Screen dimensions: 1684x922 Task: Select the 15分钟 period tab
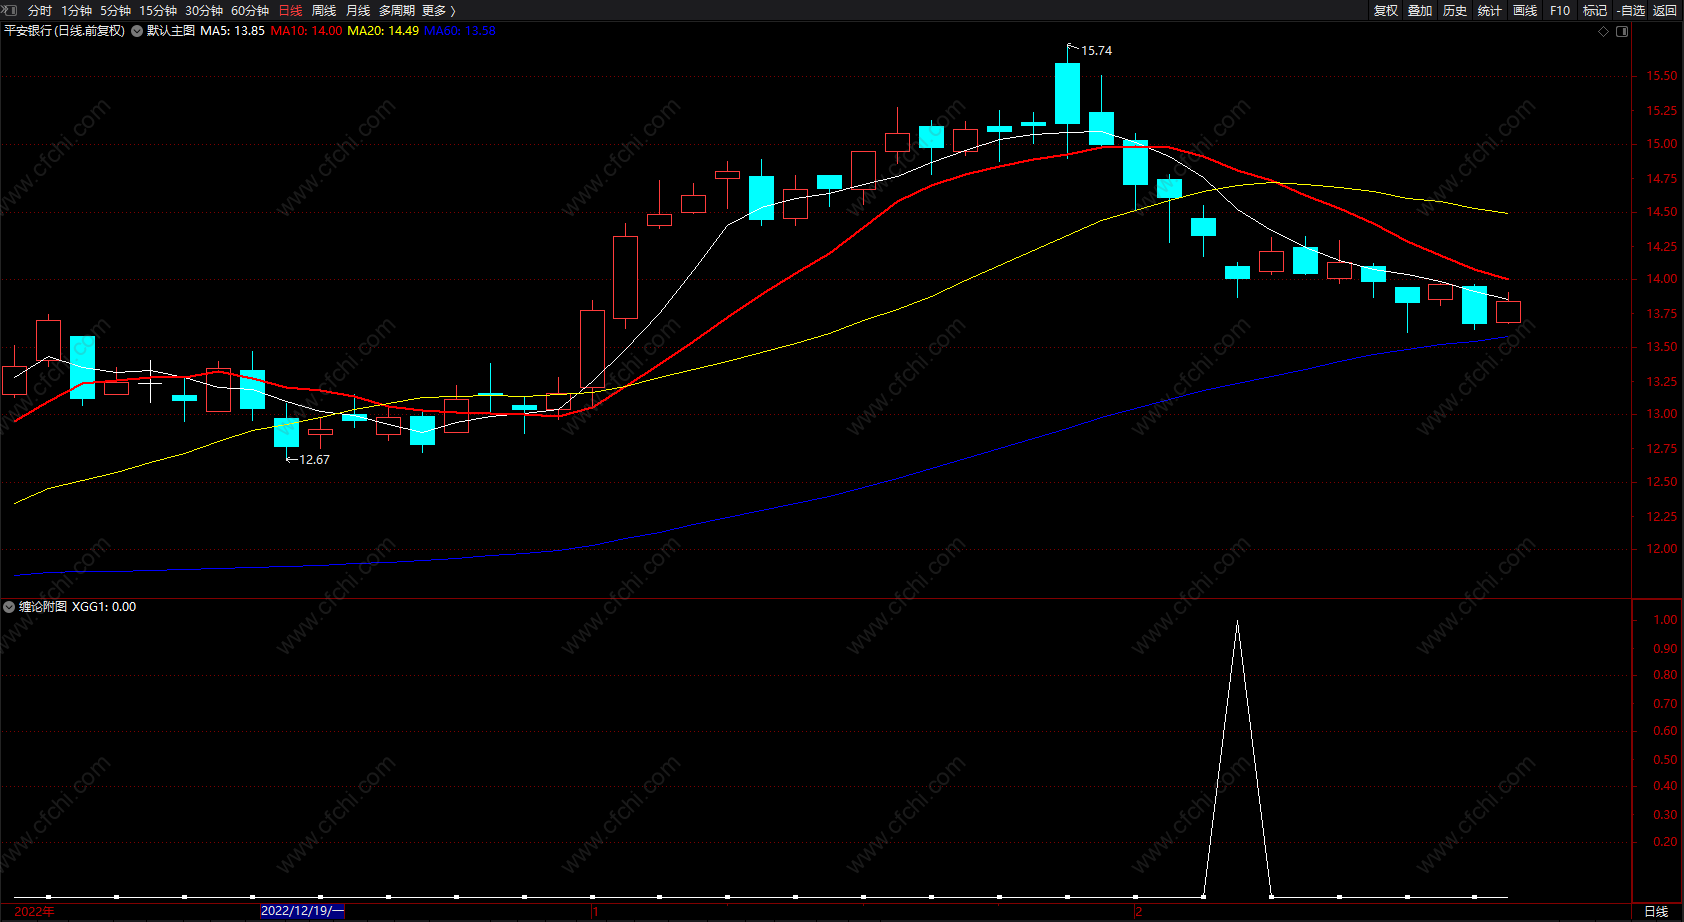pyautogui.click(x=158, y=11)
